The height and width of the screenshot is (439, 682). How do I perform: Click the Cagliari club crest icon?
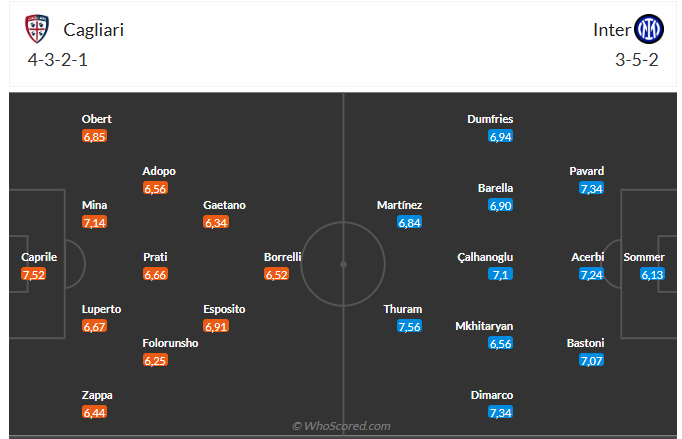coord(37,29)
